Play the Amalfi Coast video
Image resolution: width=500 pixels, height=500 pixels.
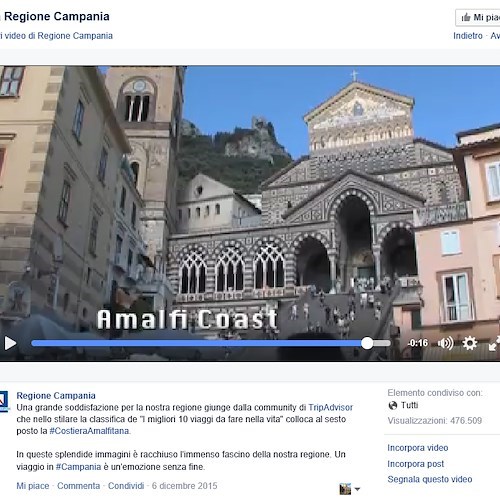pos(10,343)
